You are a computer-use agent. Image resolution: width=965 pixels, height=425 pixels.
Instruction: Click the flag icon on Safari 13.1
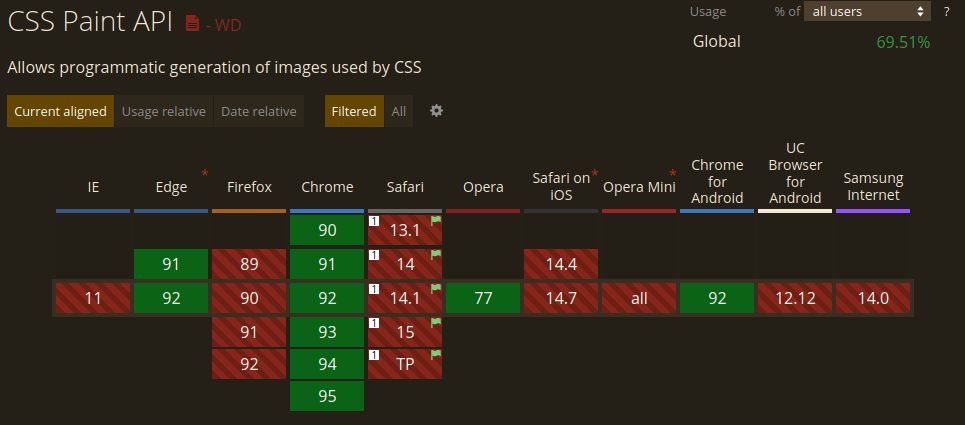coord(436,220)
